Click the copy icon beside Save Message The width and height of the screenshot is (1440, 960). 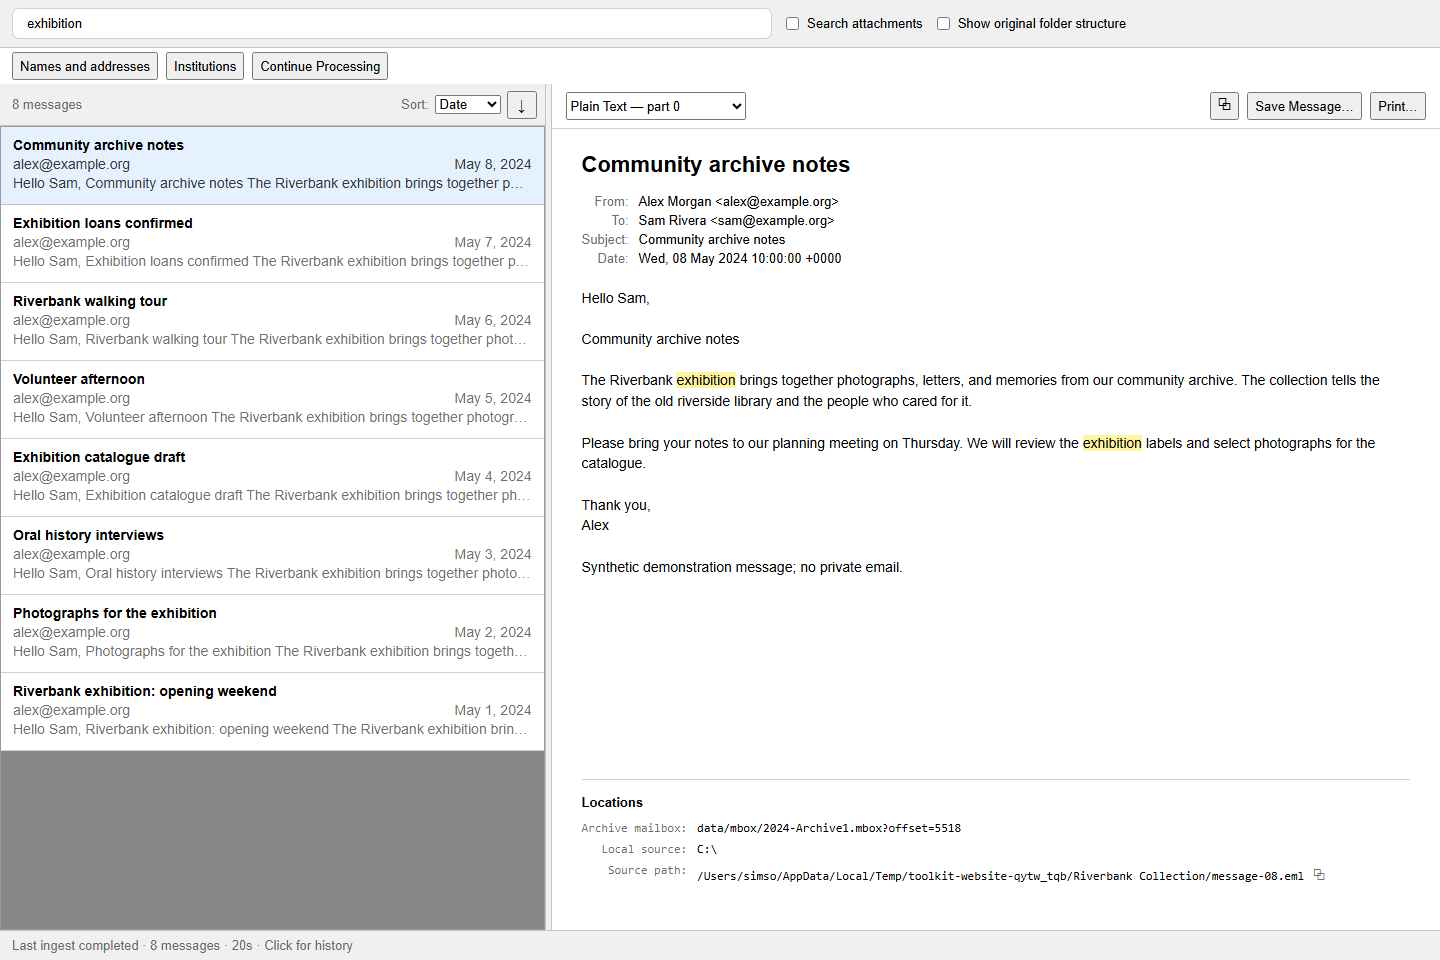point(1224,105)
